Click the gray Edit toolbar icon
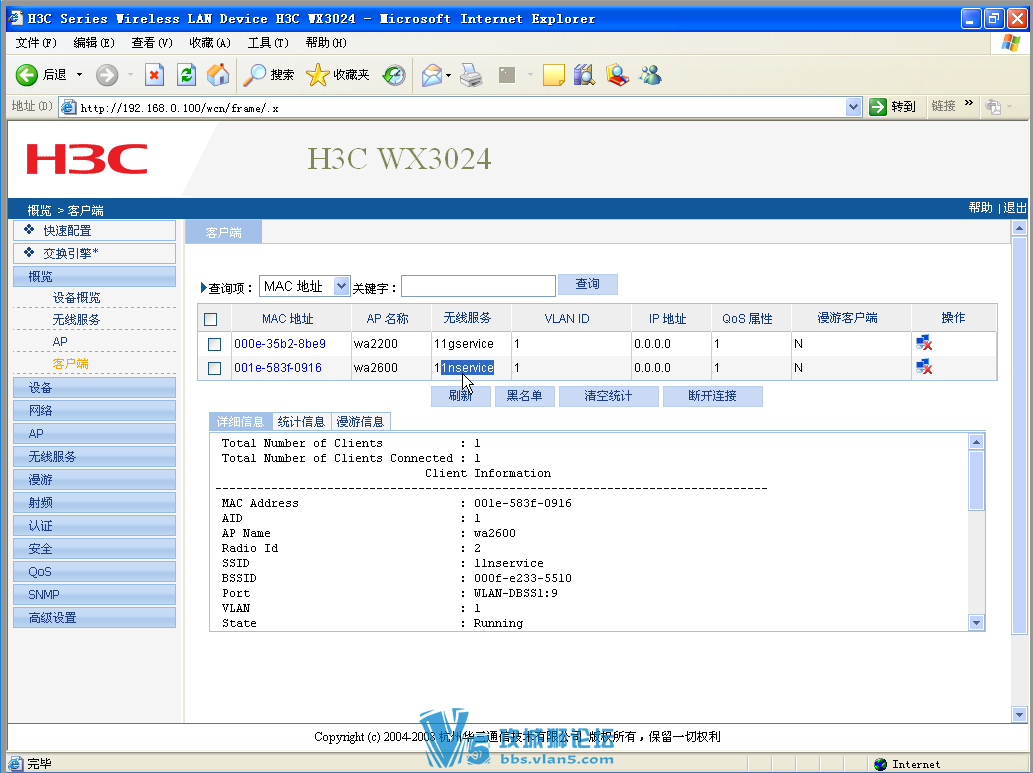 coord(507,74)
